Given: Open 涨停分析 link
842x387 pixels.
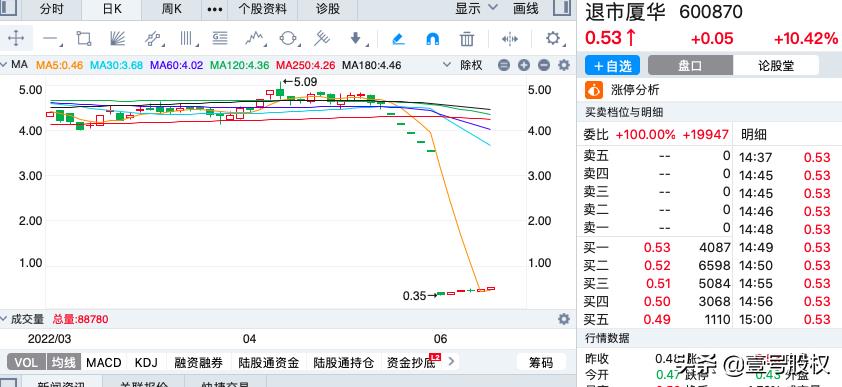Looking at the screenshot, I should 635,90.
